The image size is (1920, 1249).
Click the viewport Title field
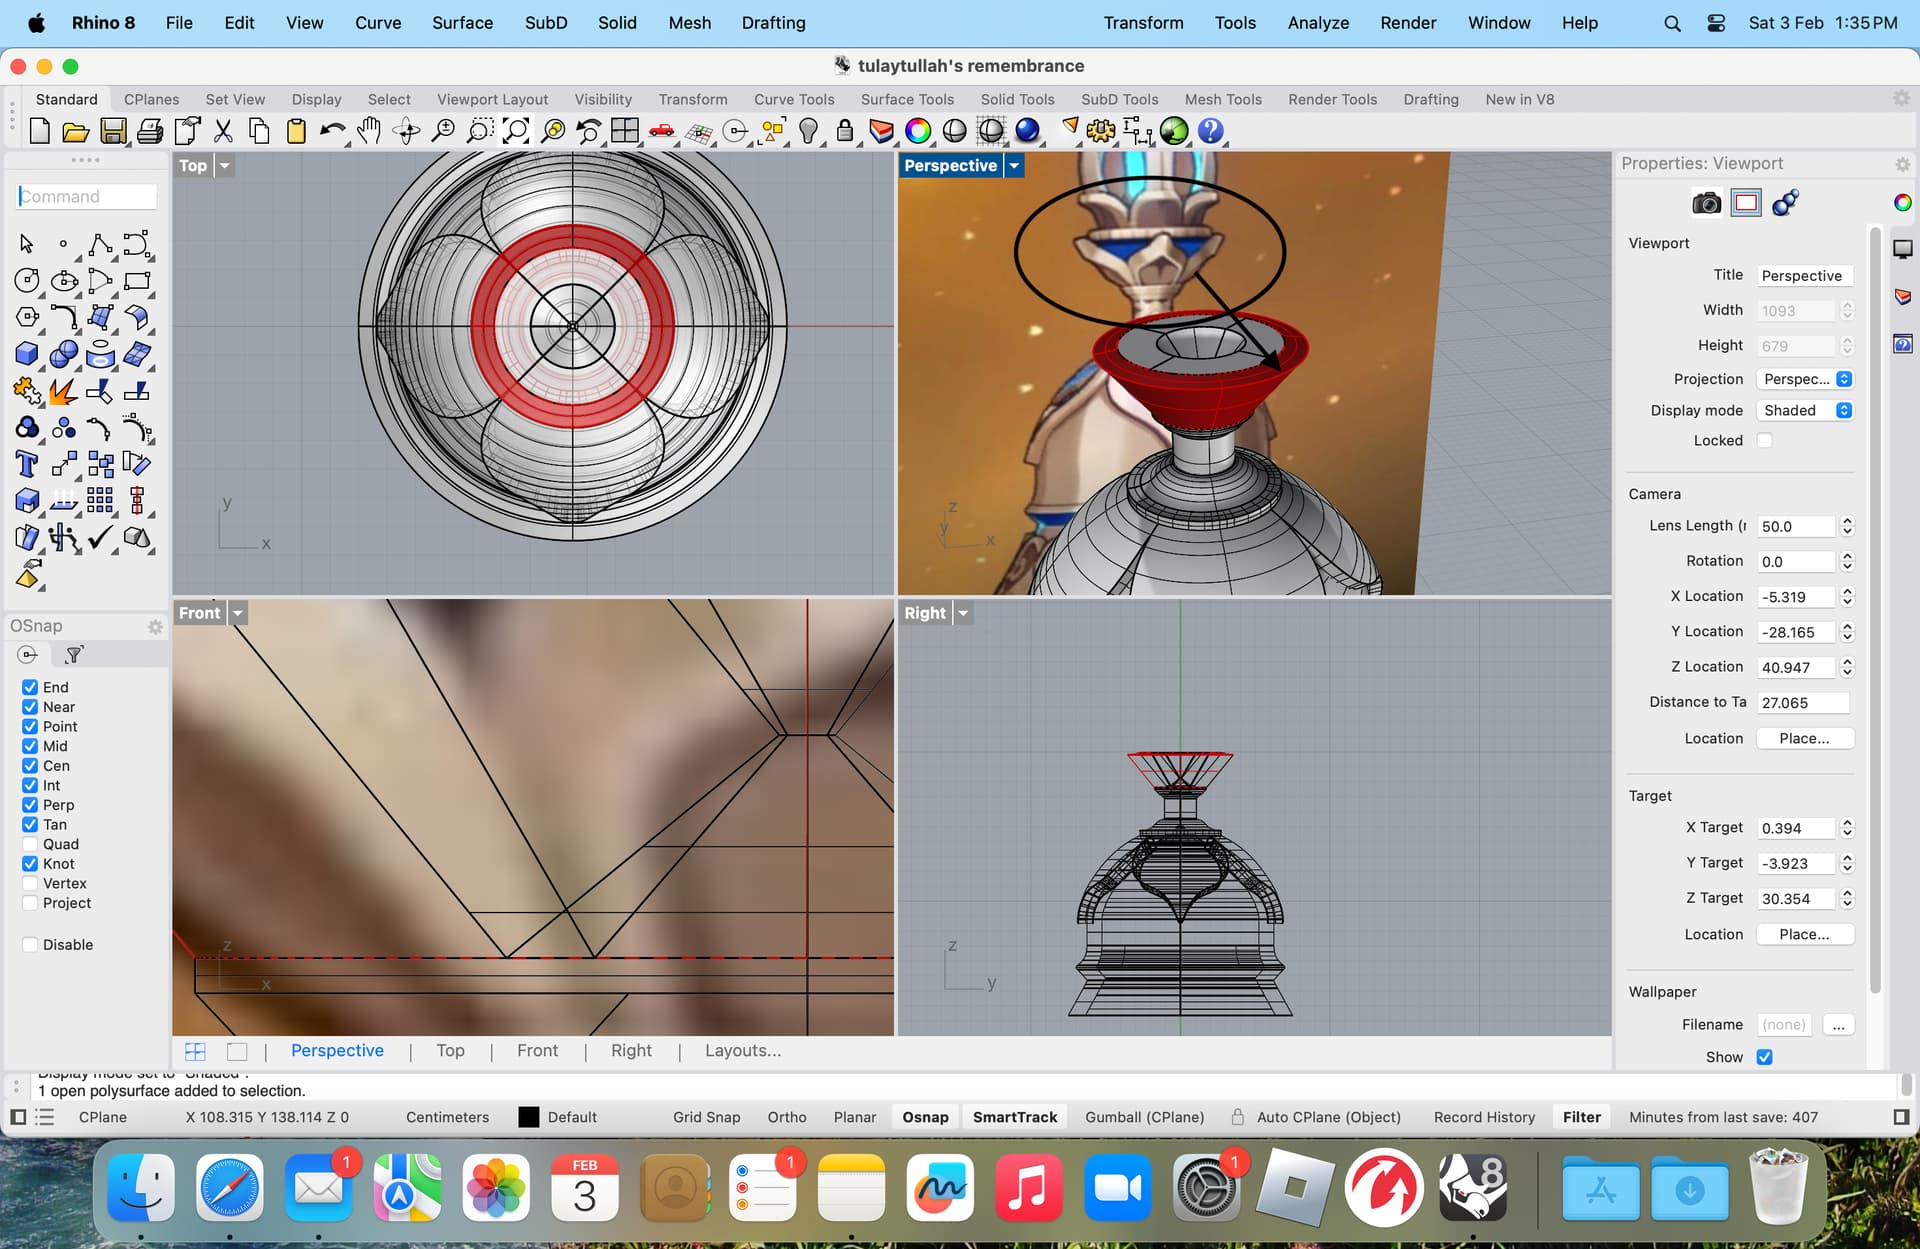click(1804, 276)
